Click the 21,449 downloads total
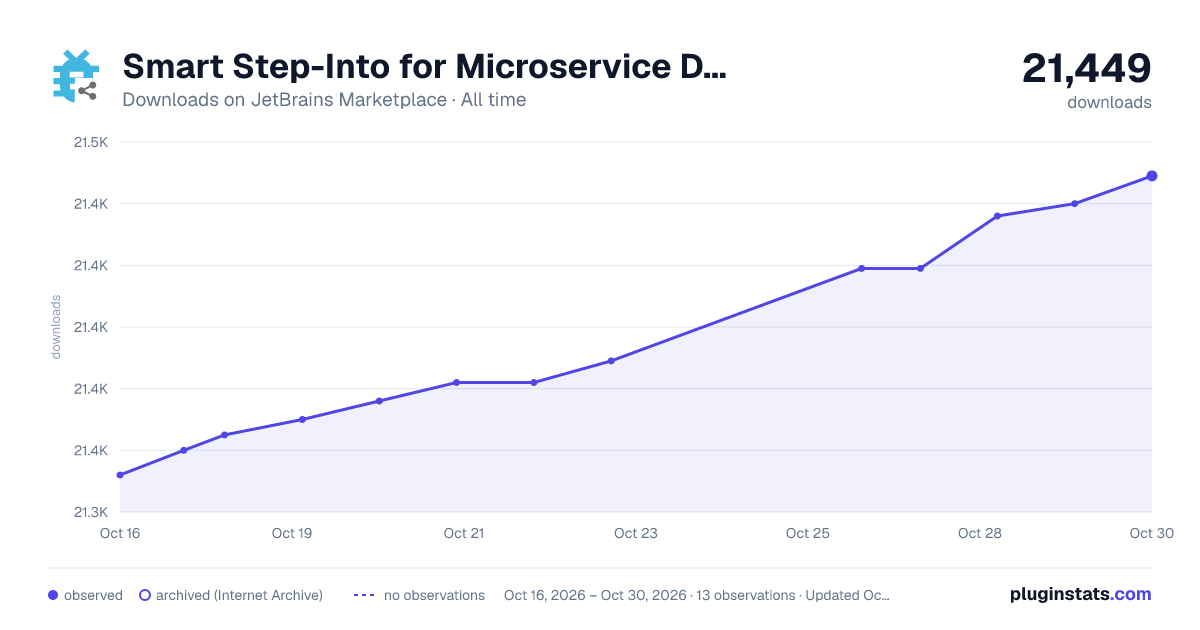Image resolution: width=1200 pixels, height=630 pixels. [x=1086, y=69]
